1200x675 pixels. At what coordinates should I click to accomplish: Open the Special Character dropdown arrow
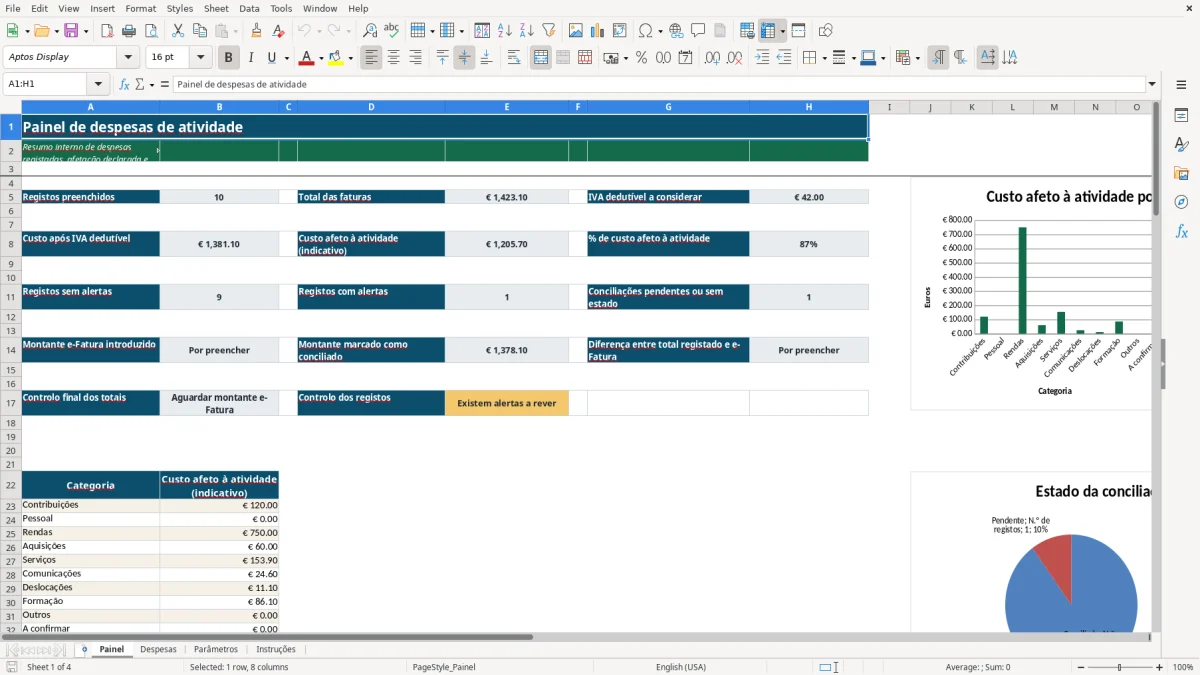click(x=661, y=31)
